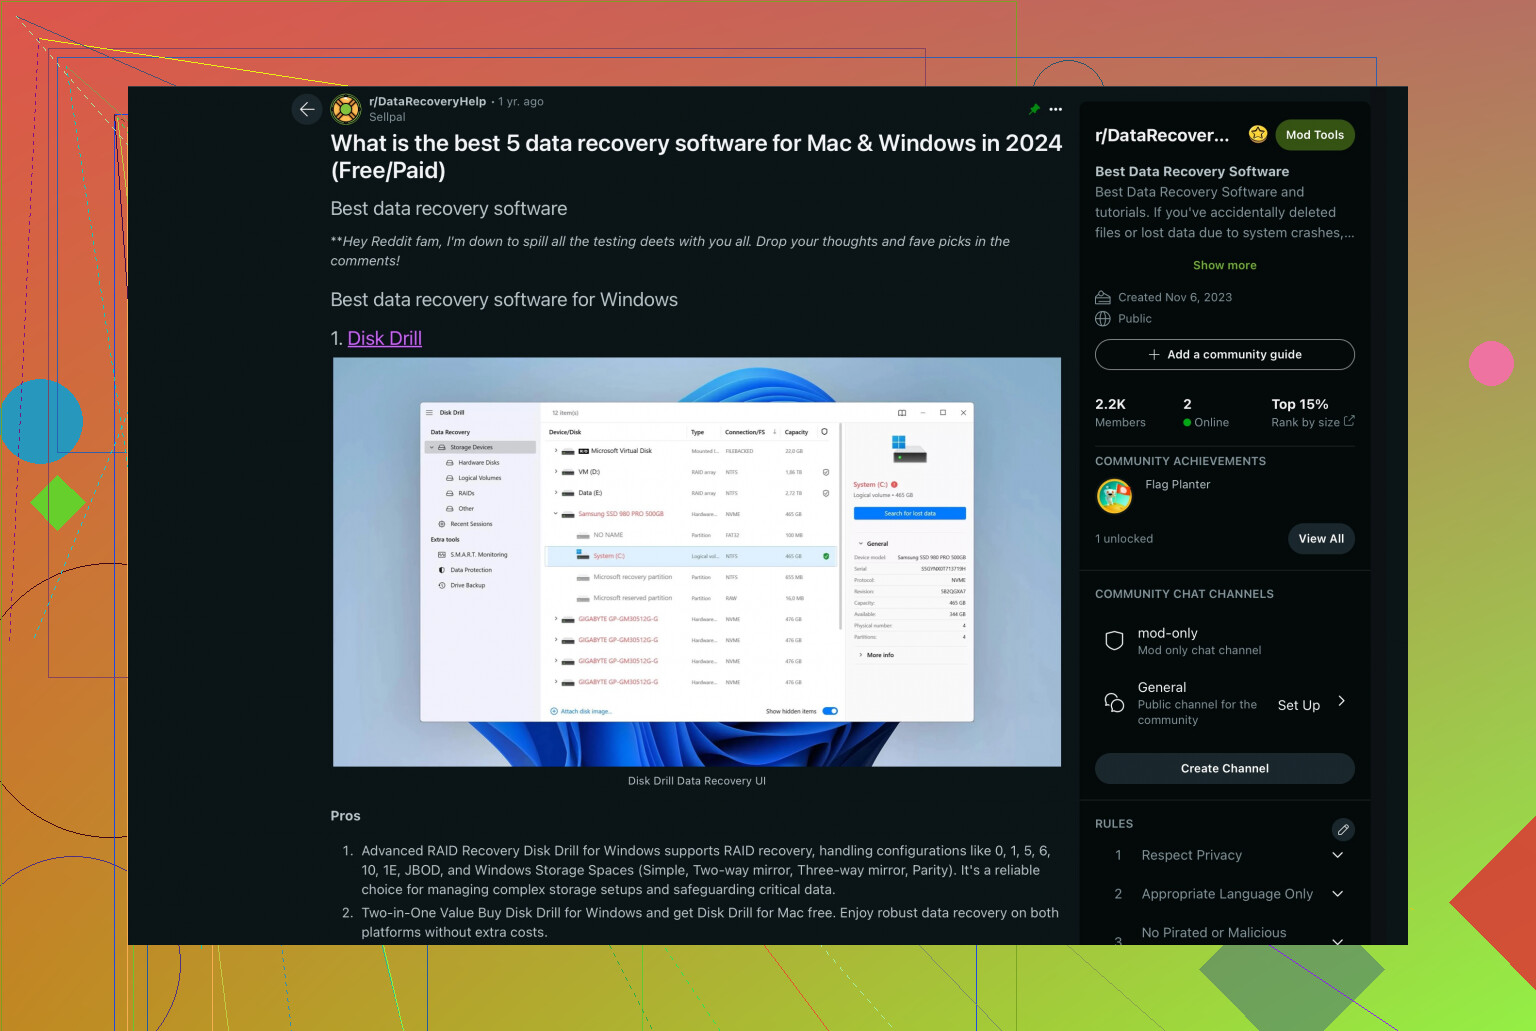Open the General channel chevron arrow

pos(1341,701)
